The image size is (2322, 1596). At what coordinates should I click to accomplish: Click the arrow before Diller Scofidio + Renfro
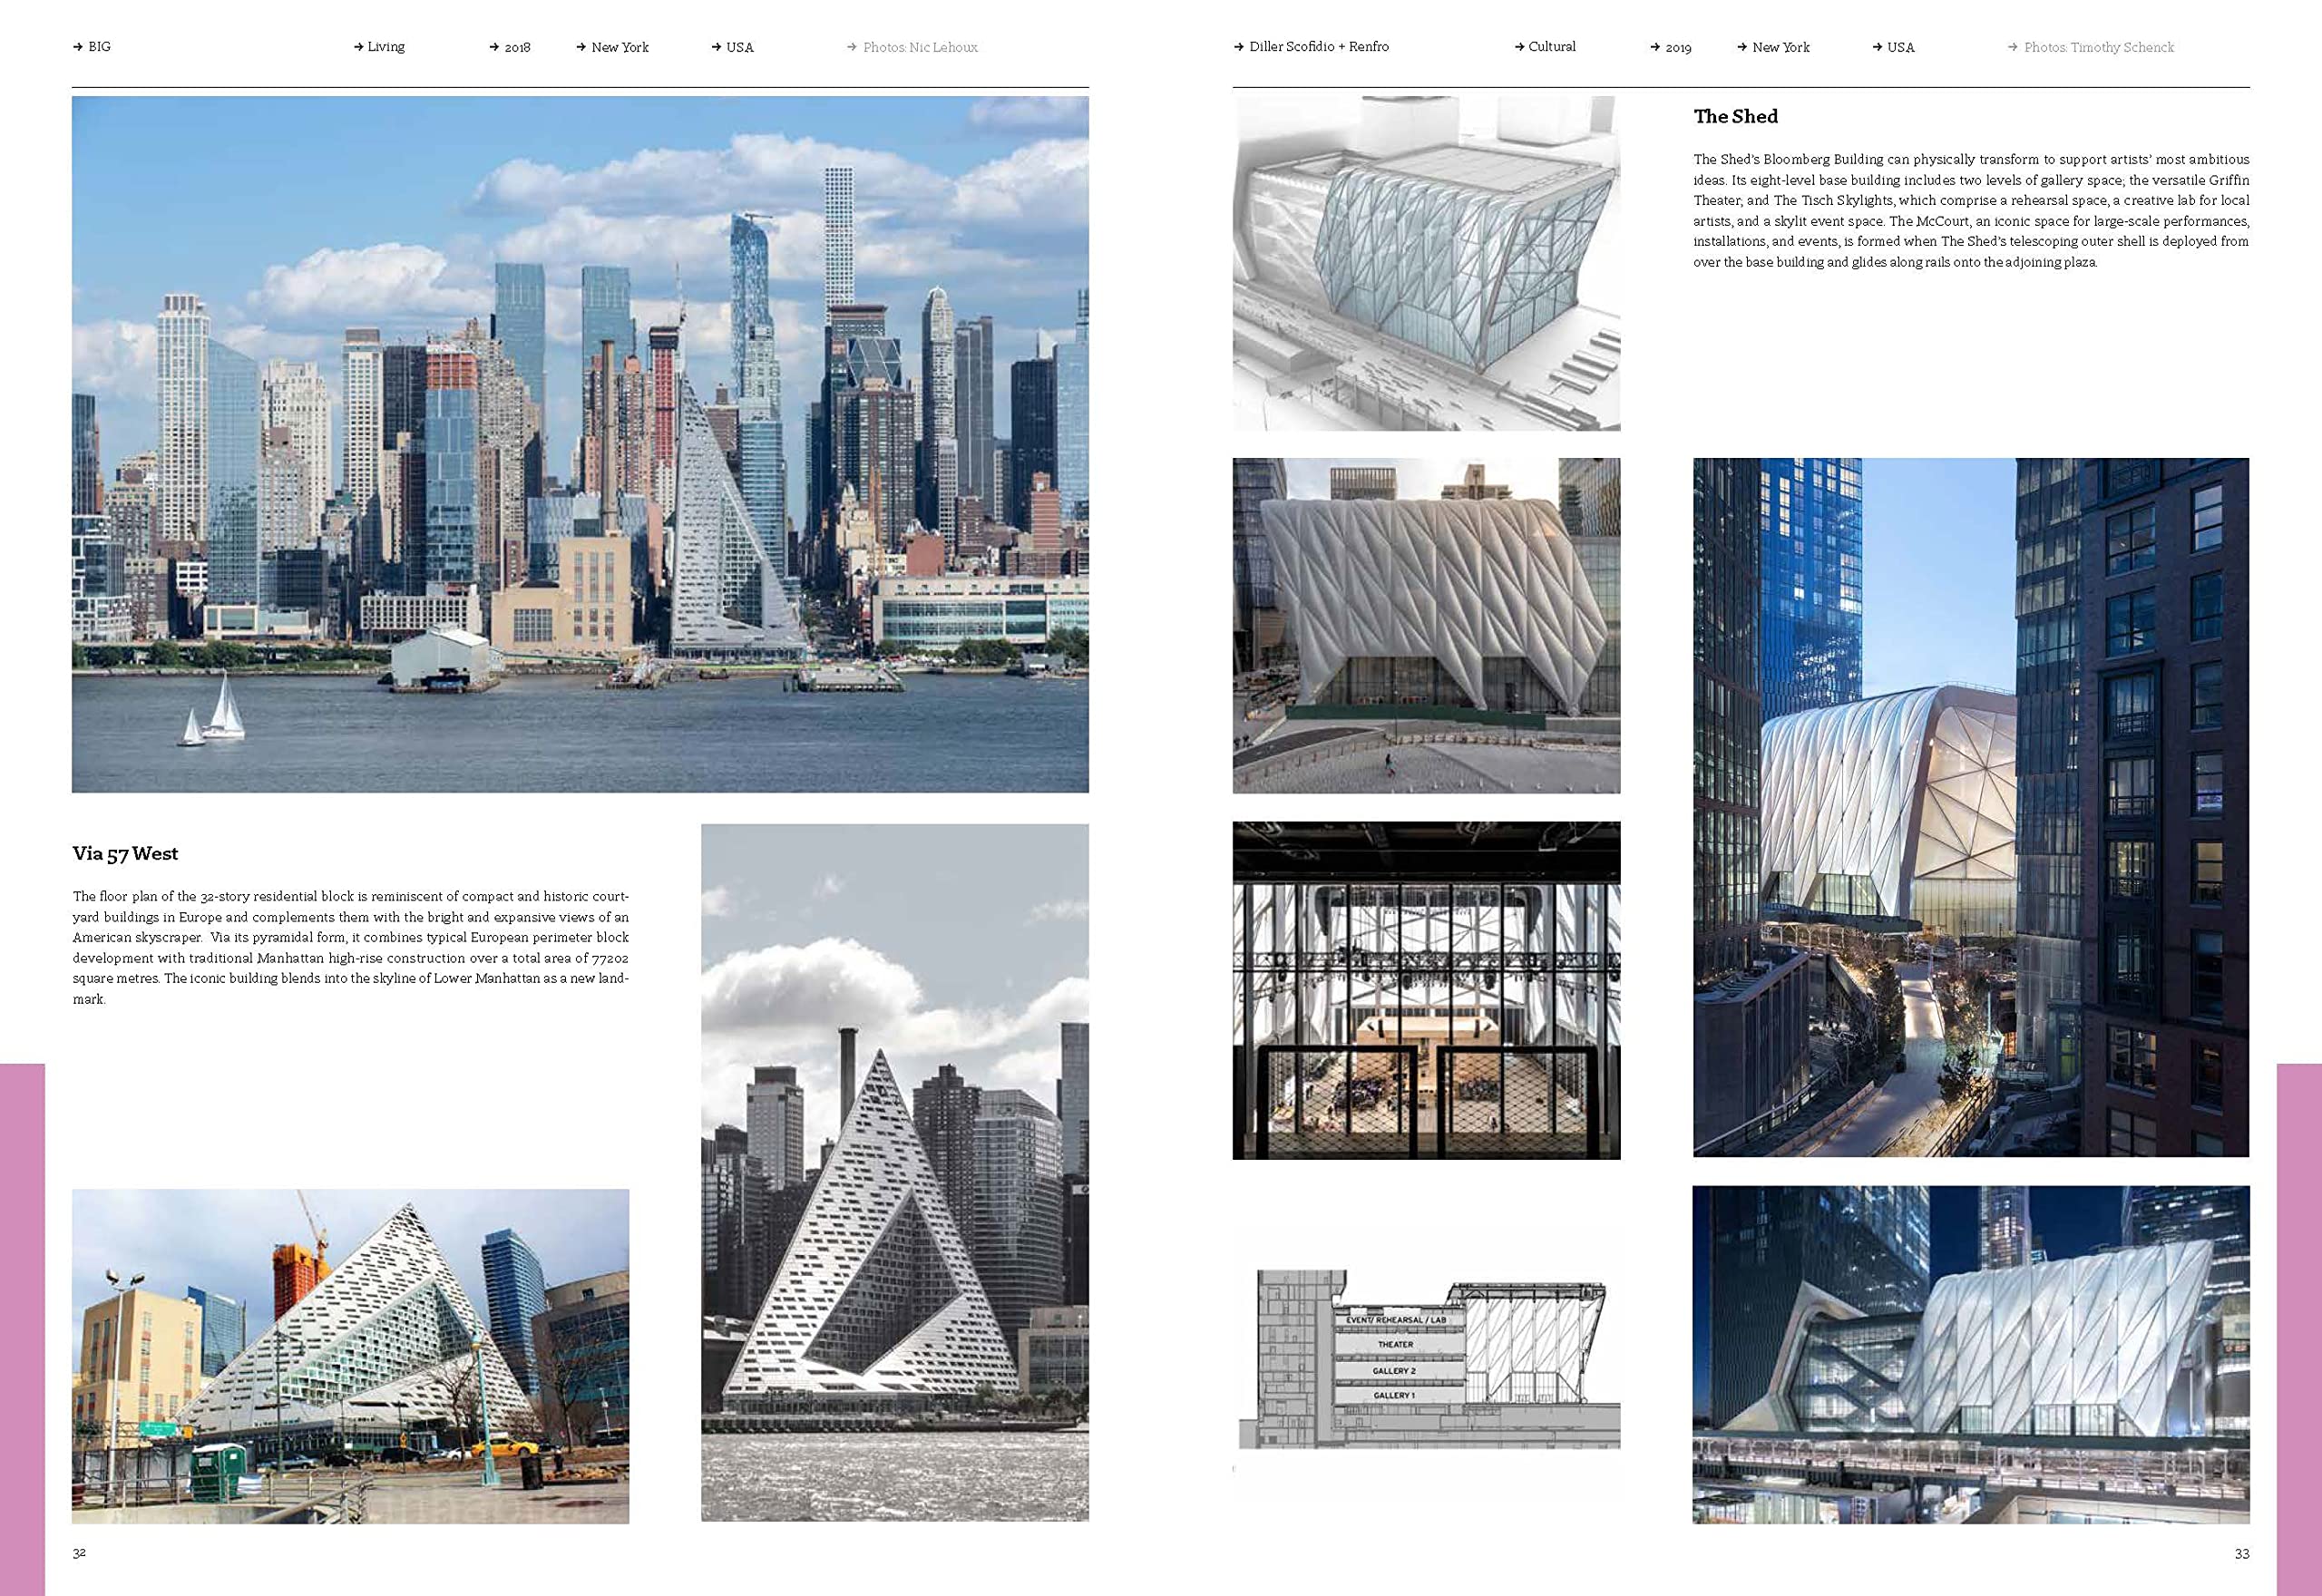click(1238, 47)
